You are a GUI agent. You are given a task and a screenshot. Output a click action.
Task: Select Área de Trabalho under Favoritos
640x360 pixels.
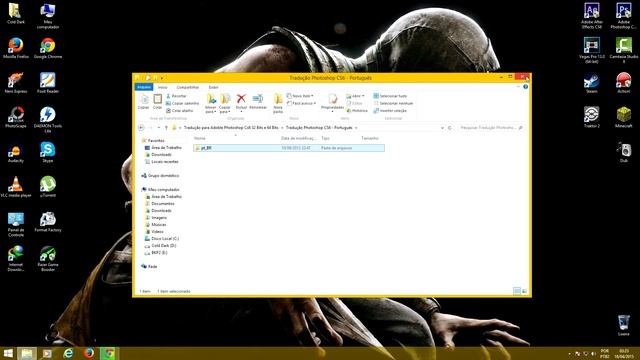pyautogui.click(x=163, y=148)
